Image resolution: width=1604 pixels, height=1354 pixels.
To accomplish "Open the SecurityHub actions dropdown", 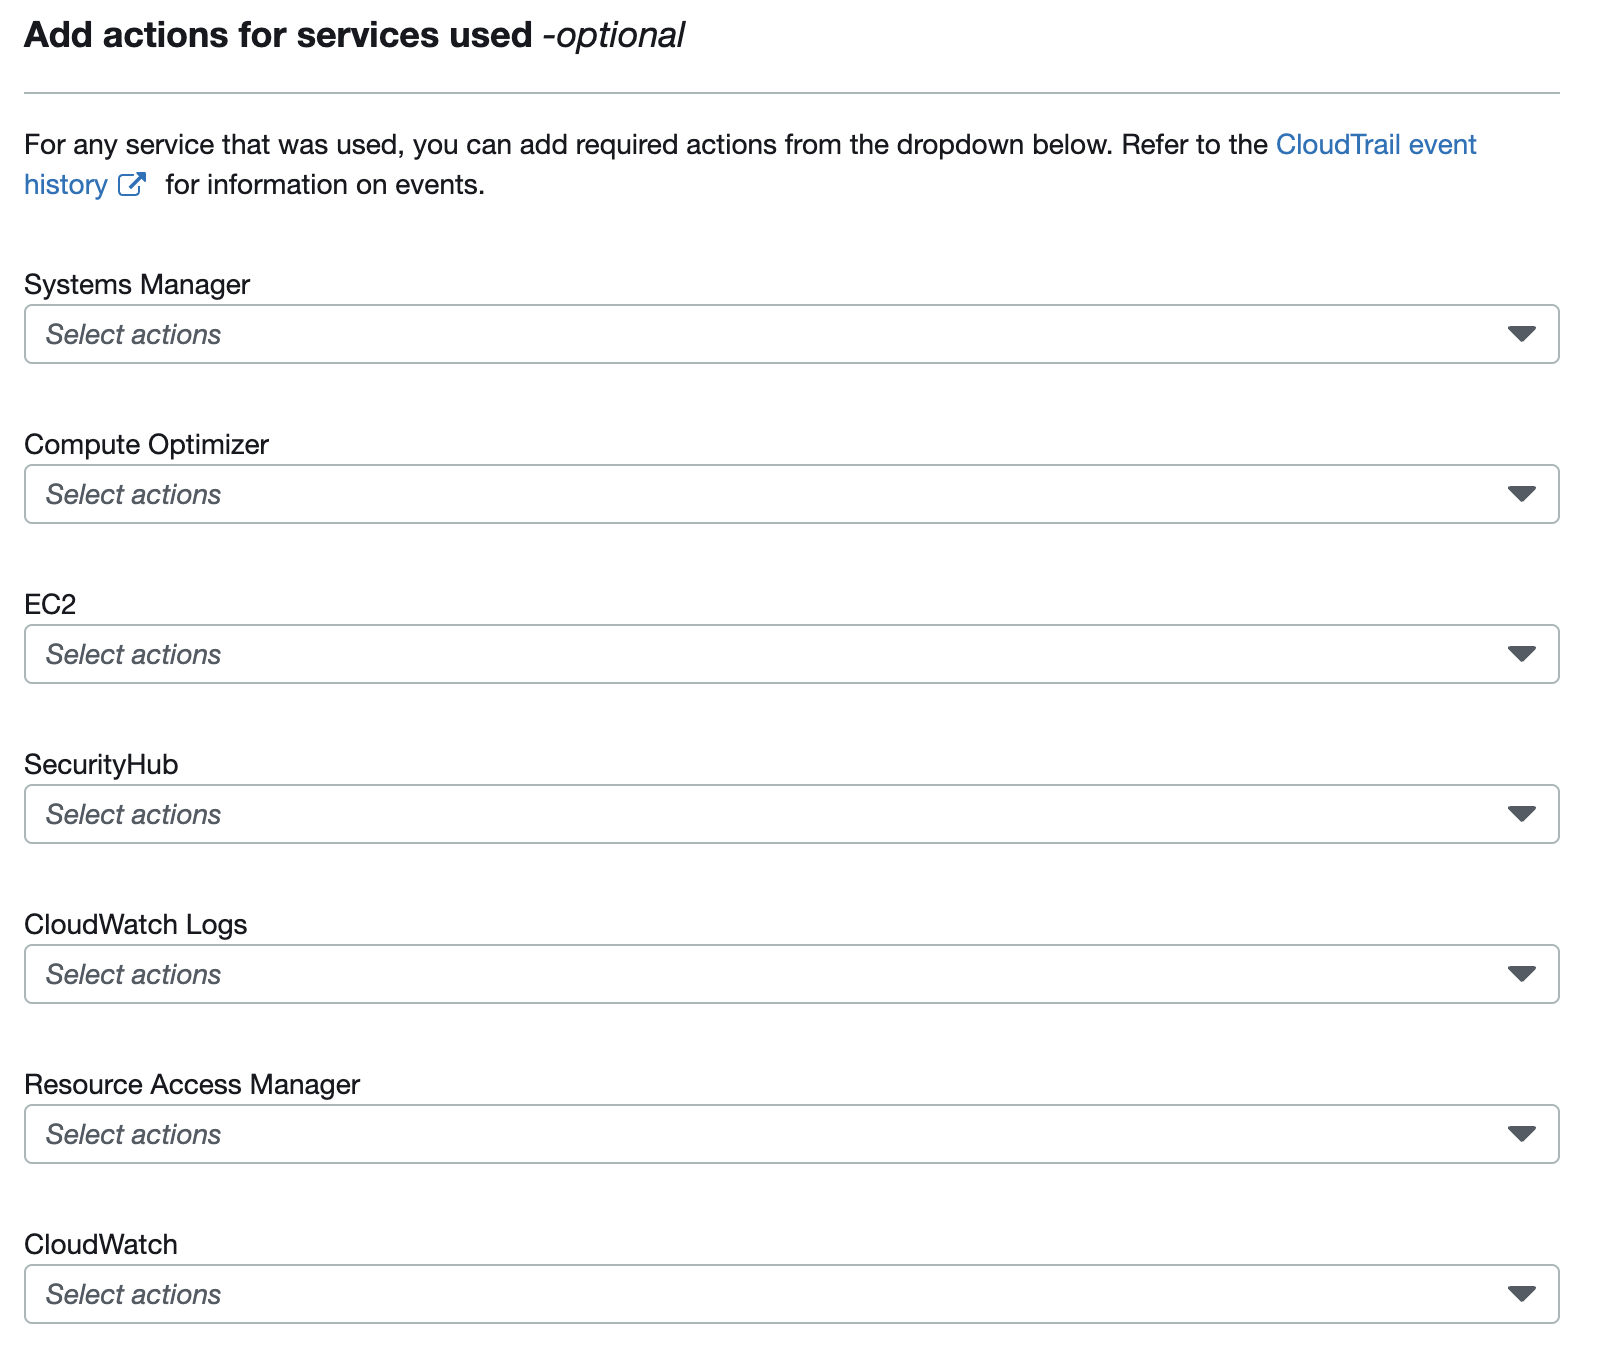I will [x=791, y=814].
